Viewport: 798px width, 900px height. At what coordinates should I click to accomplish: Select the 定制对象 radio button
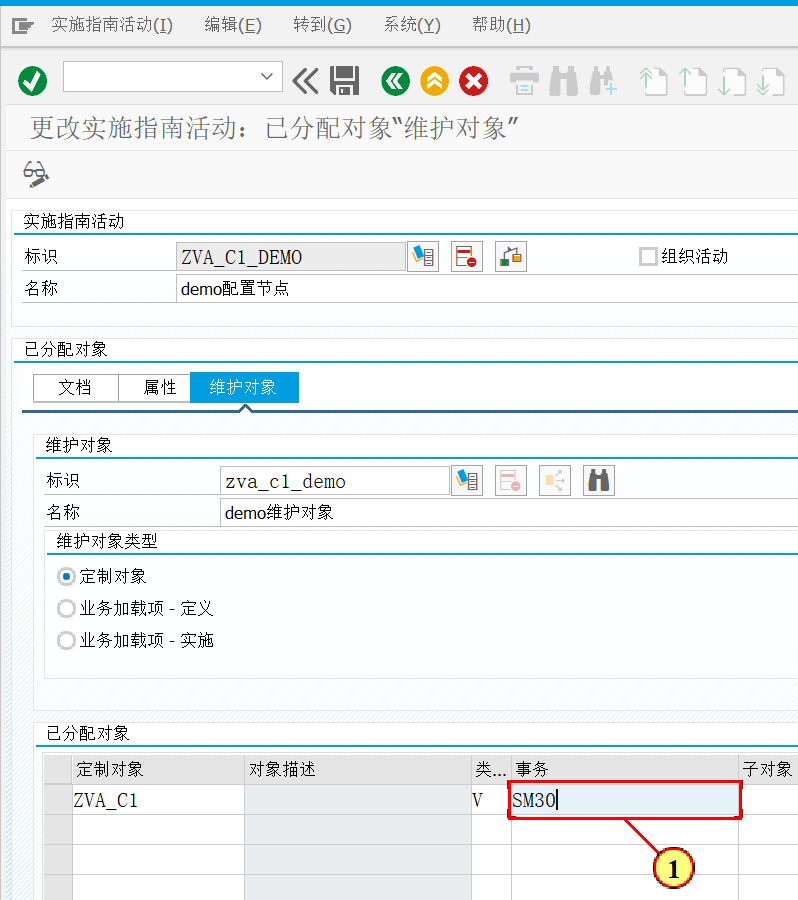(67, 576)
